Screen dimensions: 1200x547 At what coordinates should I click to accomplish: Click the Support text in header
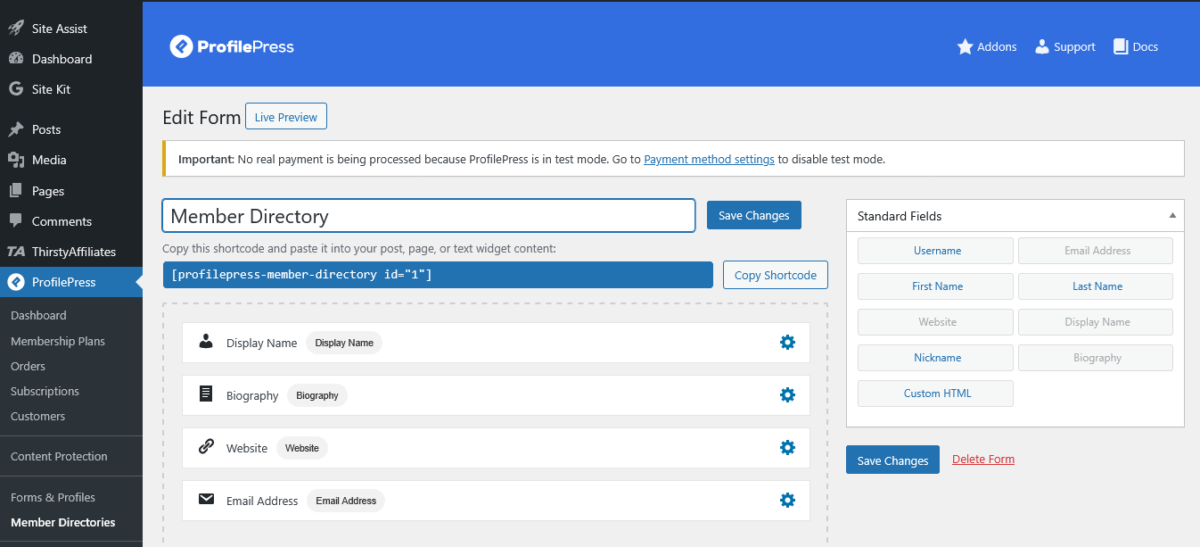(1075, 47)
